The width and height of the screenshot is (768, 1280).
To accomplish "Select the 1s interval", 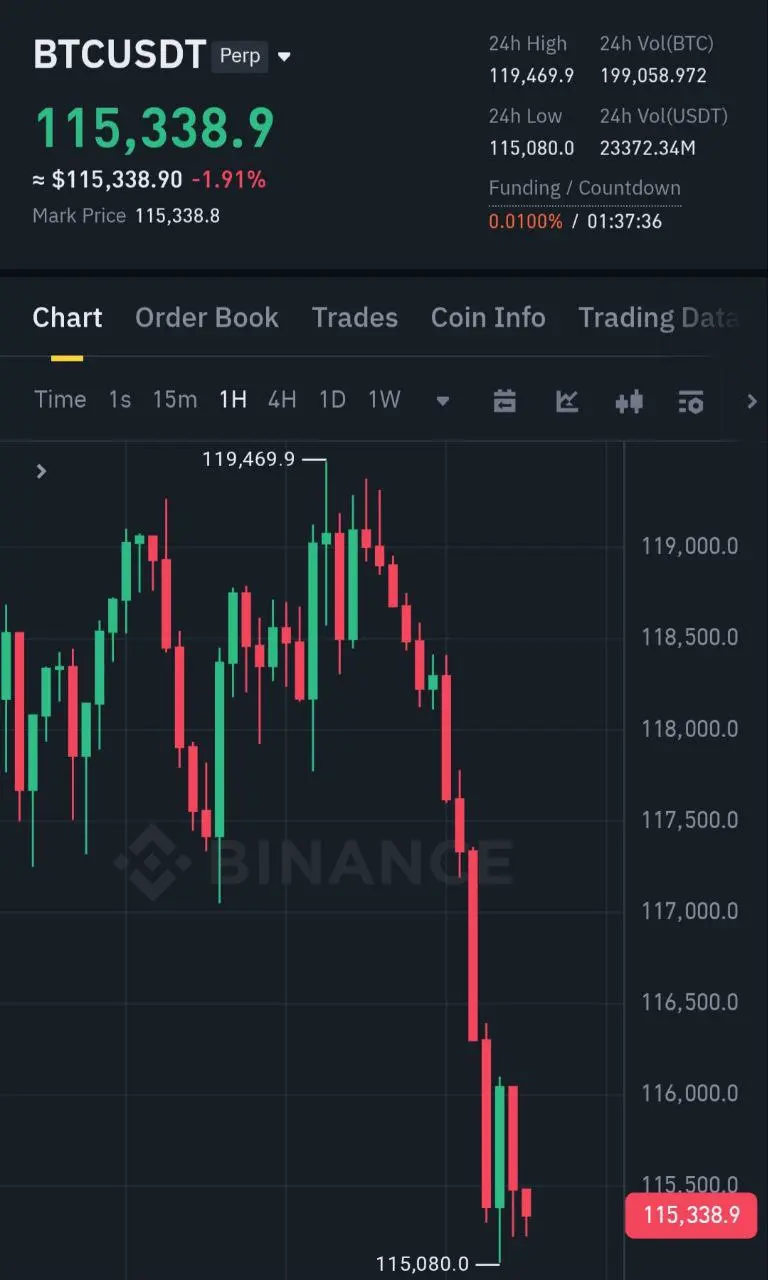I will pos(120,400).
